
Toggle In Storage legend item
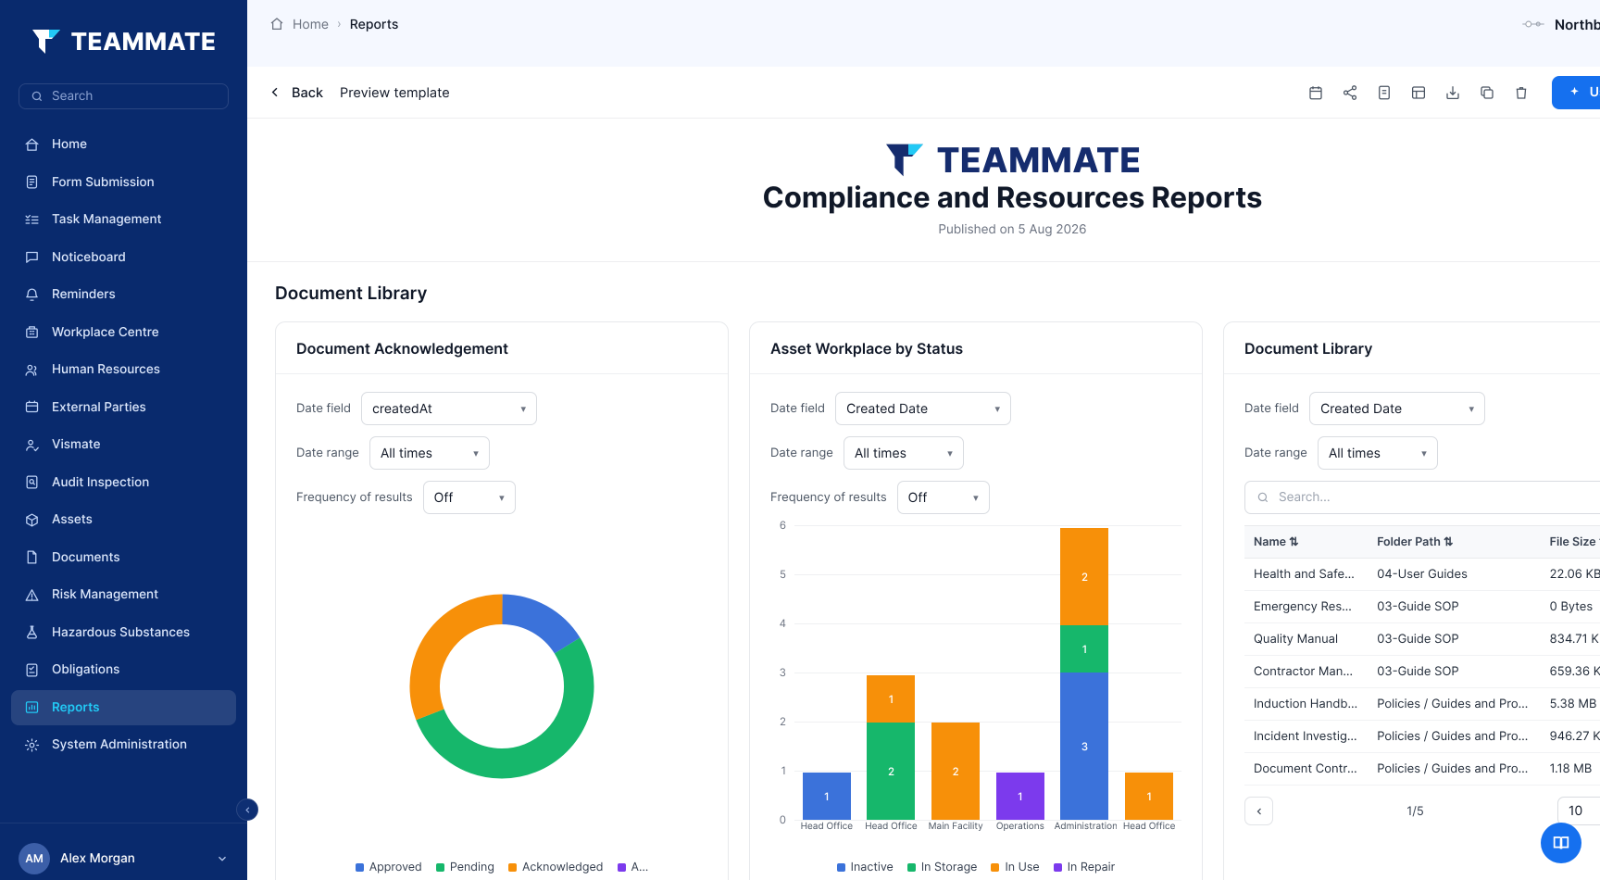(942, 867)
